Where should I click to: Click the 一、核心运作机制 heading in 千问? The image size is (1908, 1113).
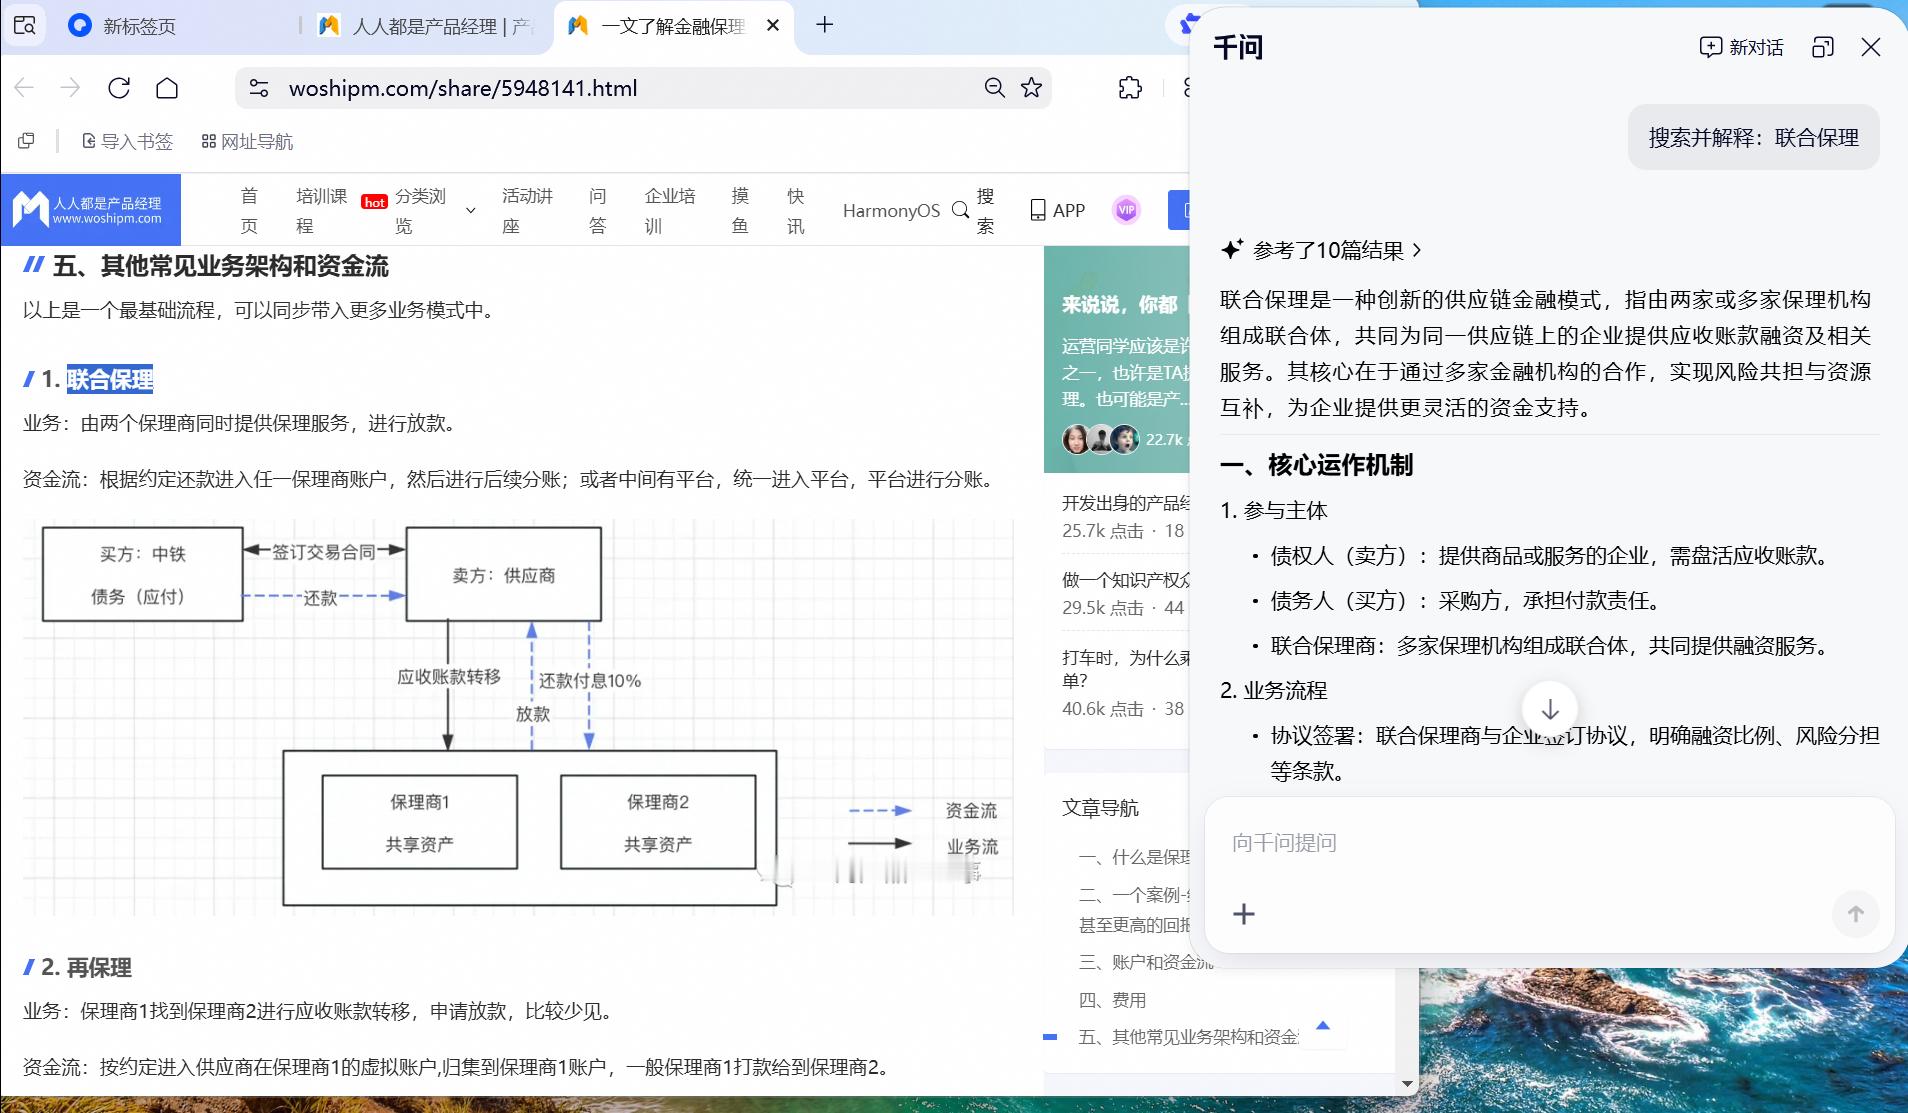coord(1317,465)
